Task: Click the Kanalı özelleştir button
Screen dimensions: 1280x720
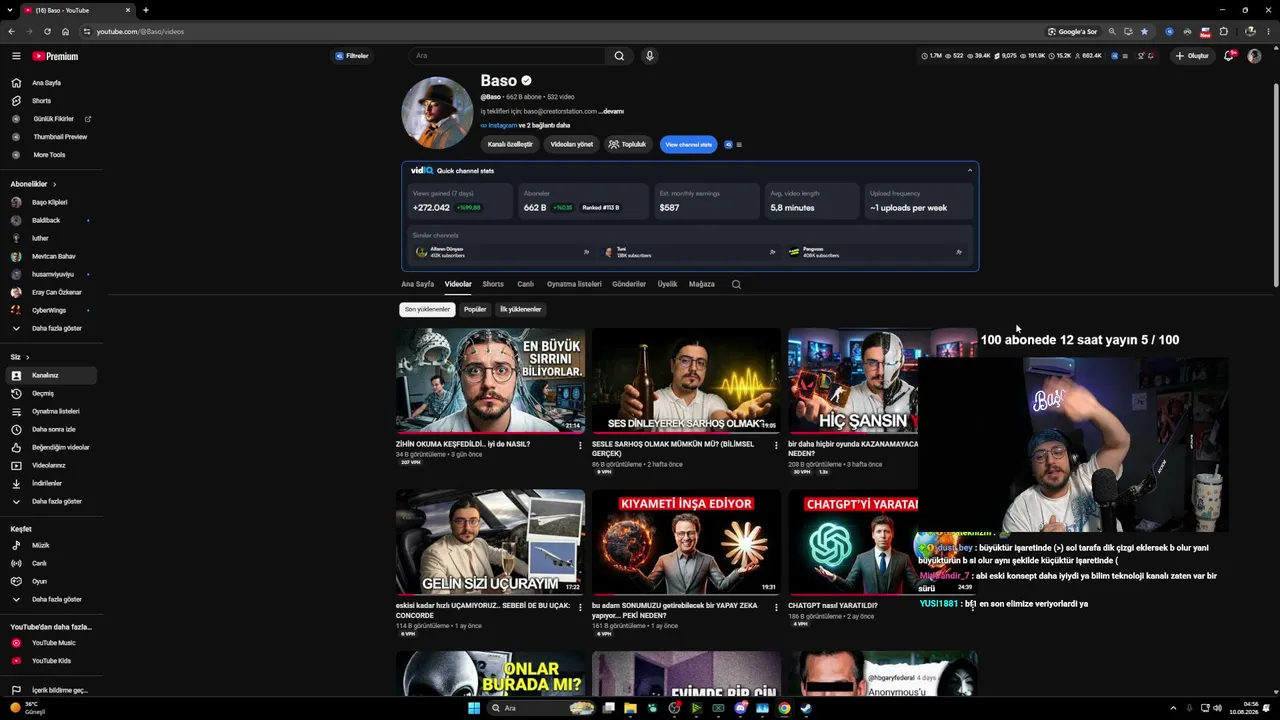Action: coord(510,144)
